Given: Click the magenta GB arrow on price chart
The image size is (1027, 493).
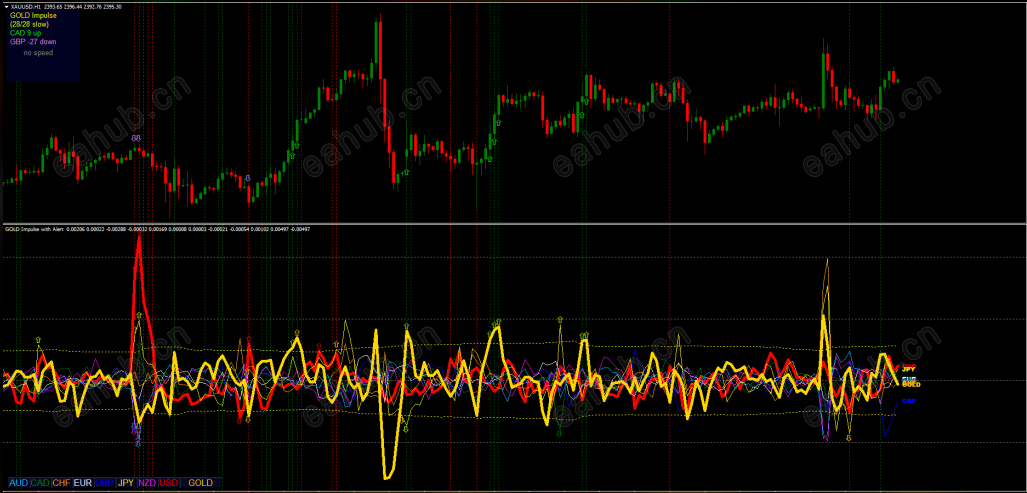Looking at the screenshot, I should (136, 138).
